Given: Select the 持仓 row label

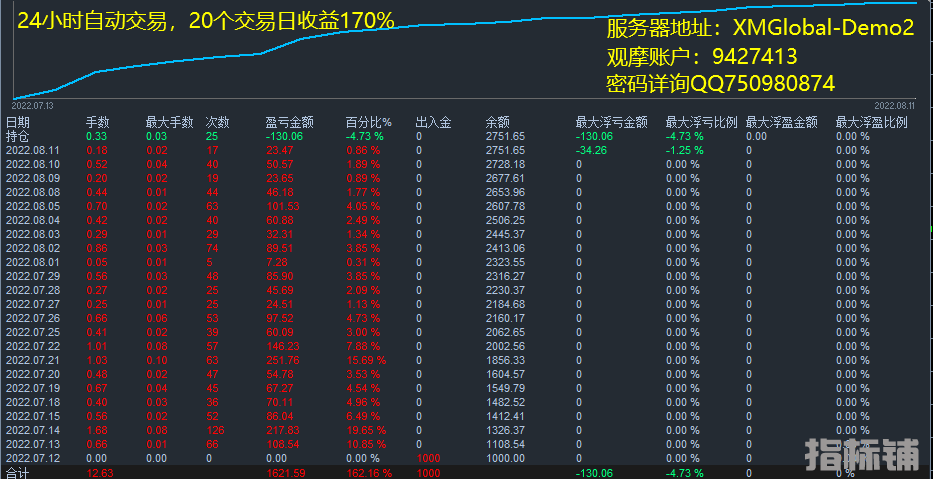Looking at the screenshot, I should click(x=17, y=136).
